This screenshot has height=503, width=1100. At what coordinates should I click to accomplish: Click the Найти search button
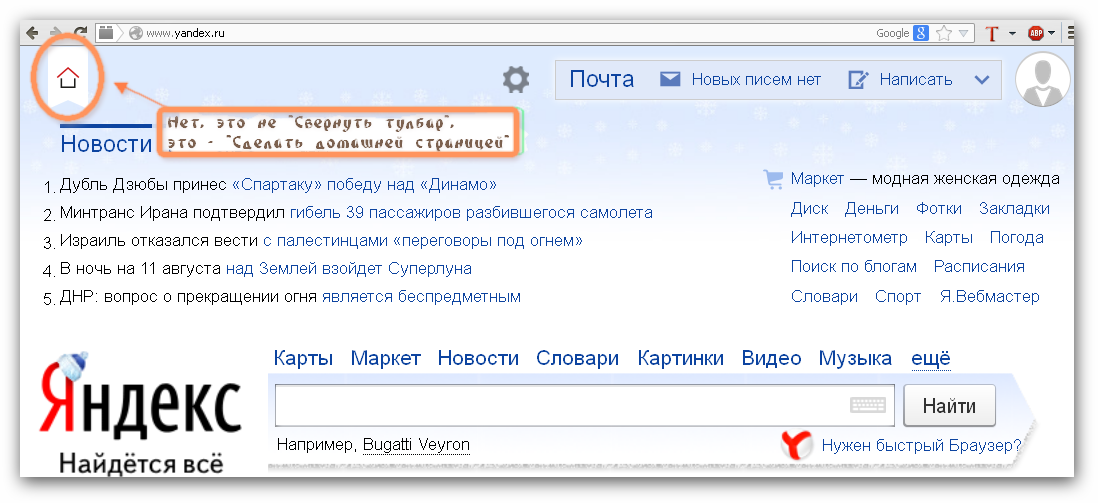[949, 405]
